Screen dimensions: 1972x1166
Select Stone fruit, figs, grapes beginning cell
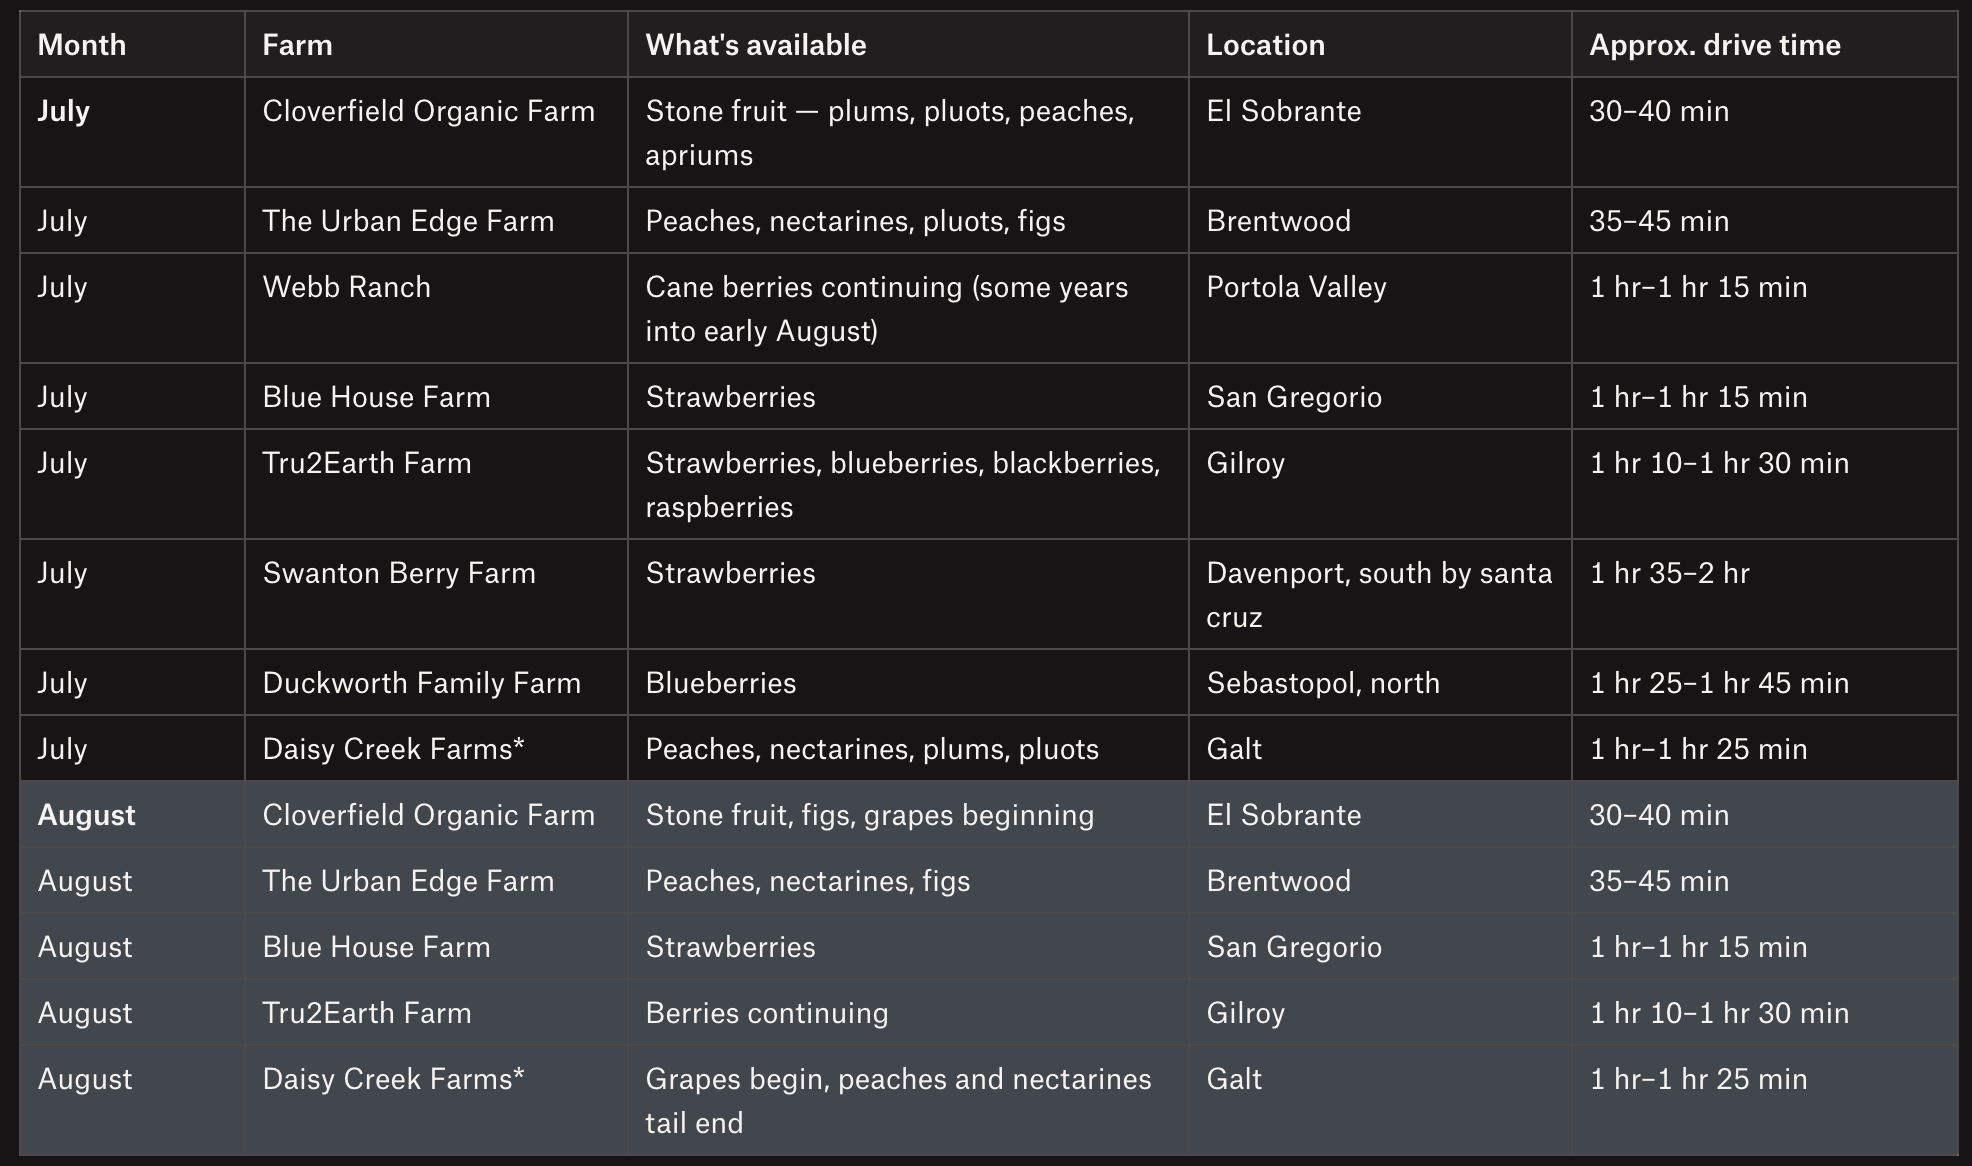coord(870,815)
